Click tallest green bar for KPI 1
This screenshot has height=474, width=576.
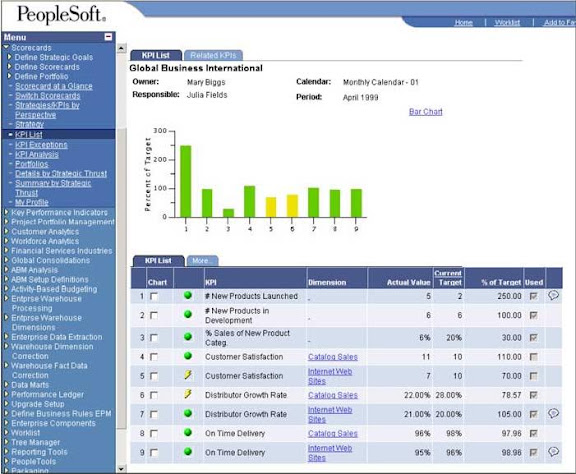pos(186,181)
